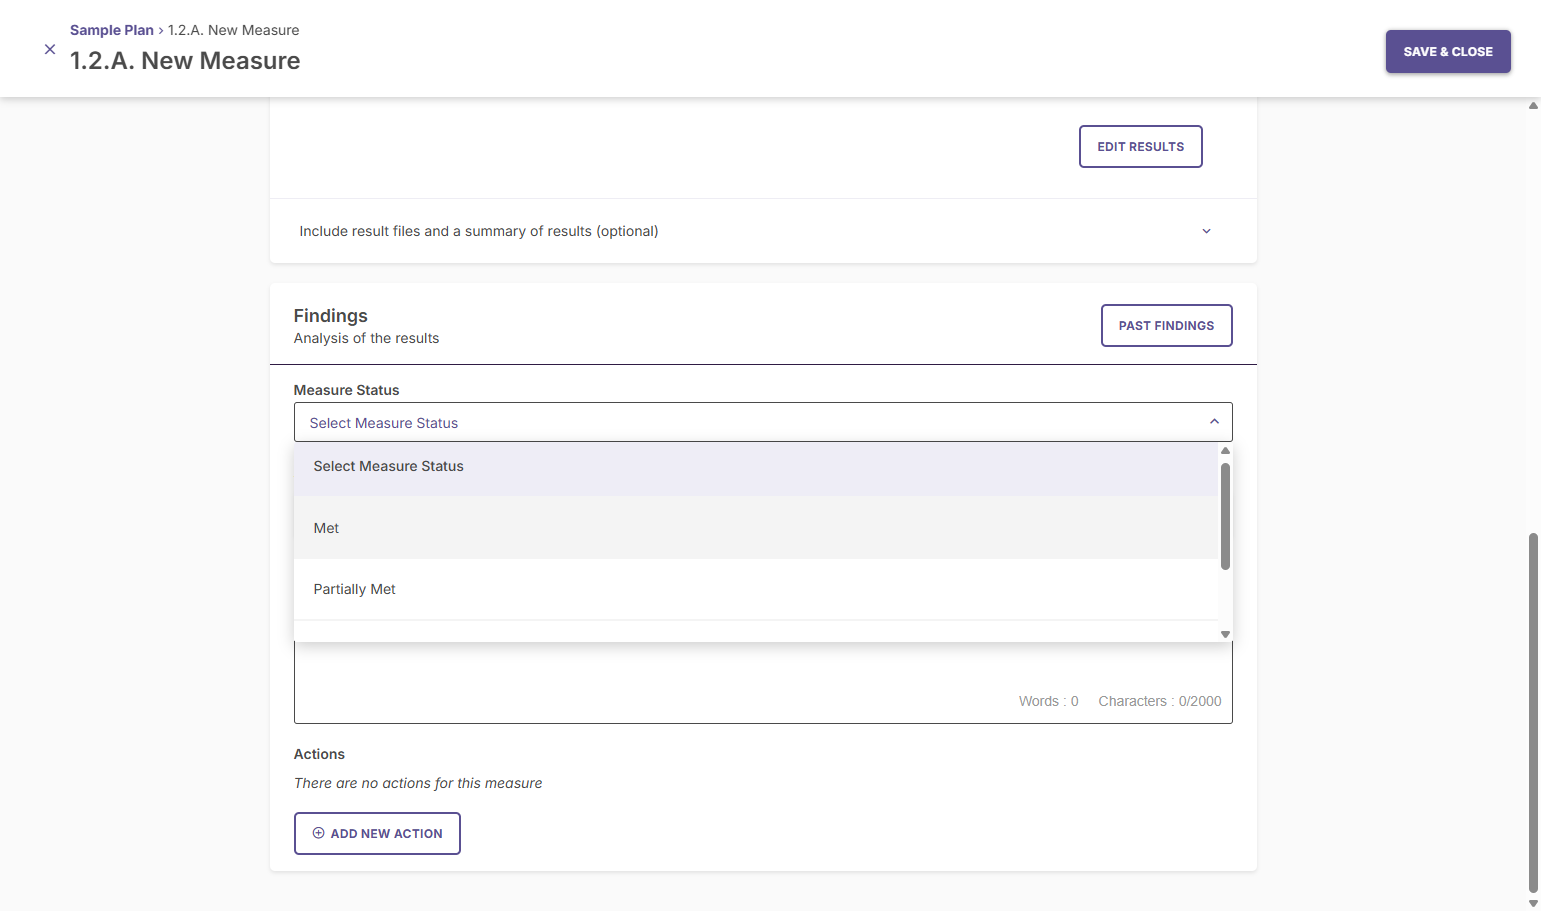Click the Add New Action button
The width and height of the screenshot is (1541, 911).
(377, 834)
